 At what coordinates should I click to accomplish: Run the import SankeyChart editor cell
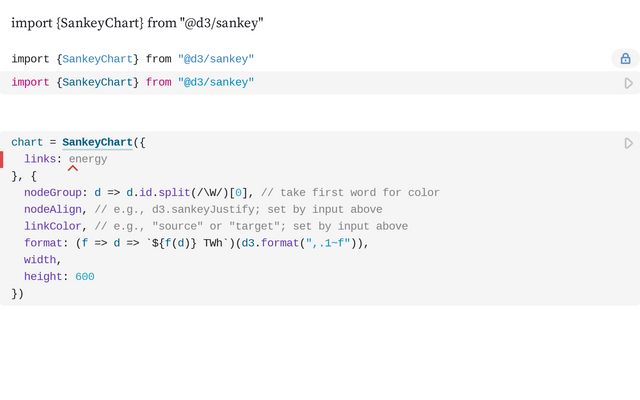click(628, 83)
